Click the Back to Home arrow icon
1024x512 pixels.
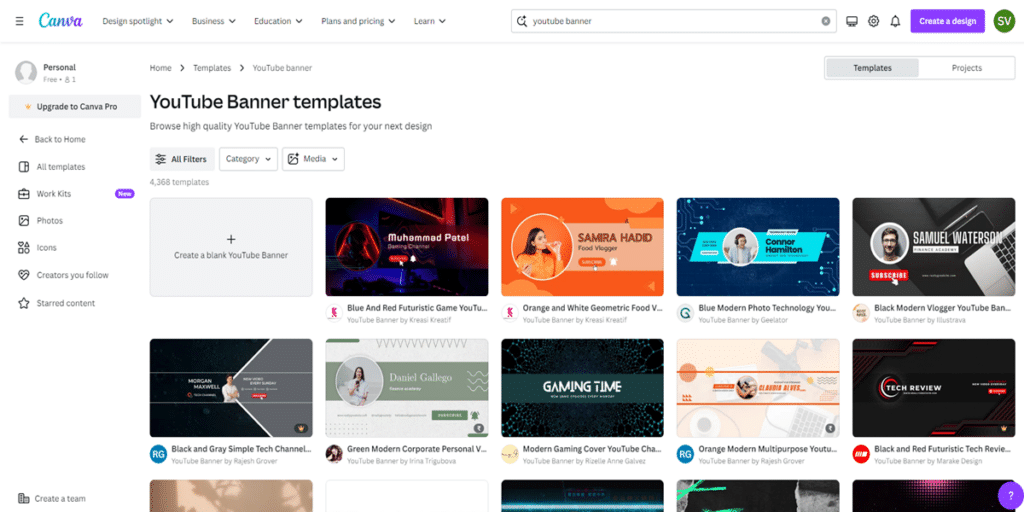(x=24, y=139)
